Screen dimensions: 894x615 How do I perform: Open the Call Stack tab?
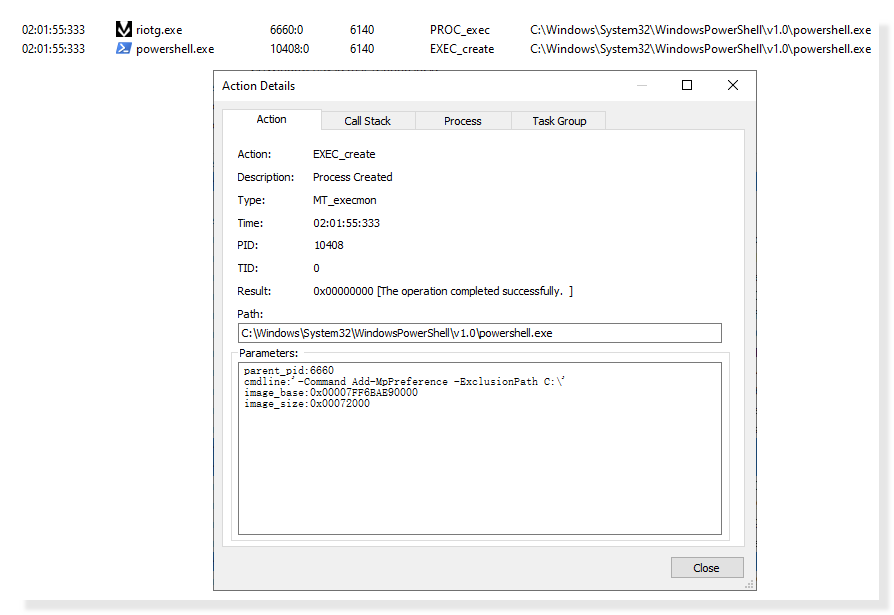coord(368,121)
